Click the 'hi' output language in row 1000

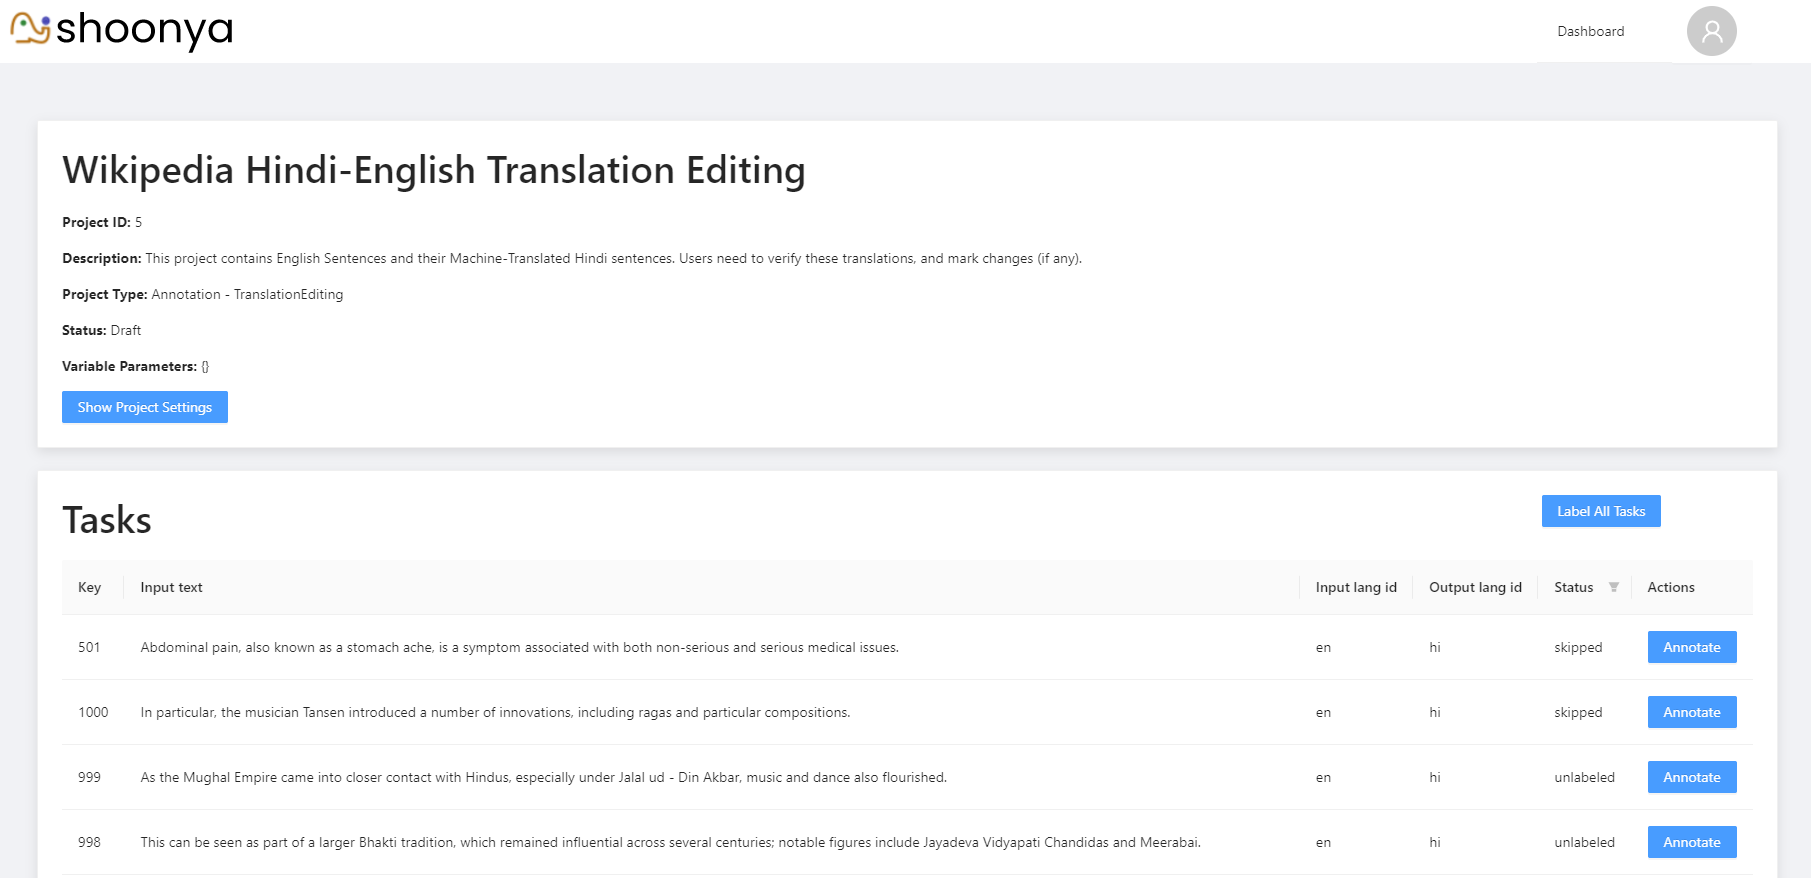click(1434, 712)
